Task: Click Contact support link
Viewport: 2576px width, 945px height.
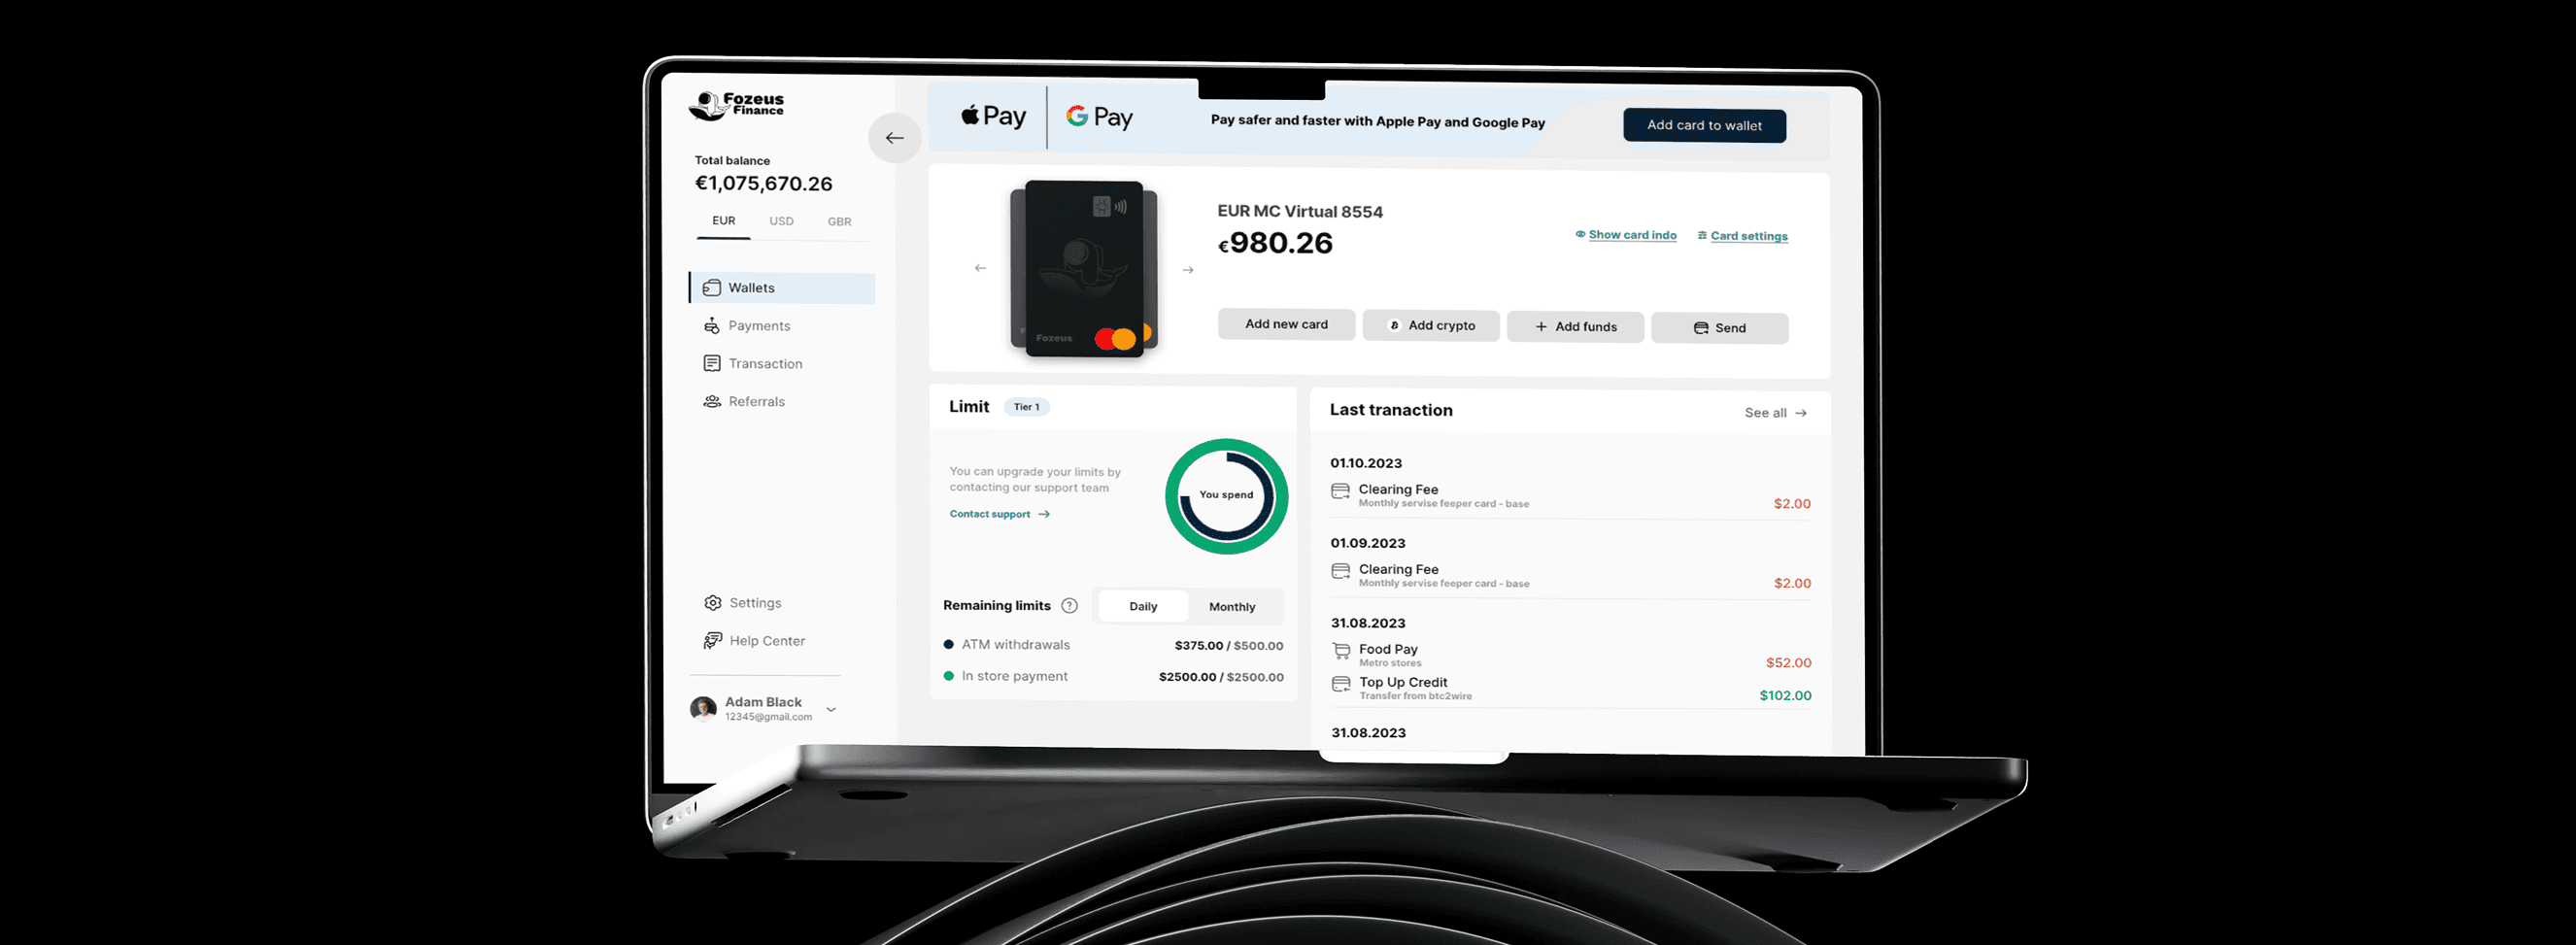Action: click(999, 514)
